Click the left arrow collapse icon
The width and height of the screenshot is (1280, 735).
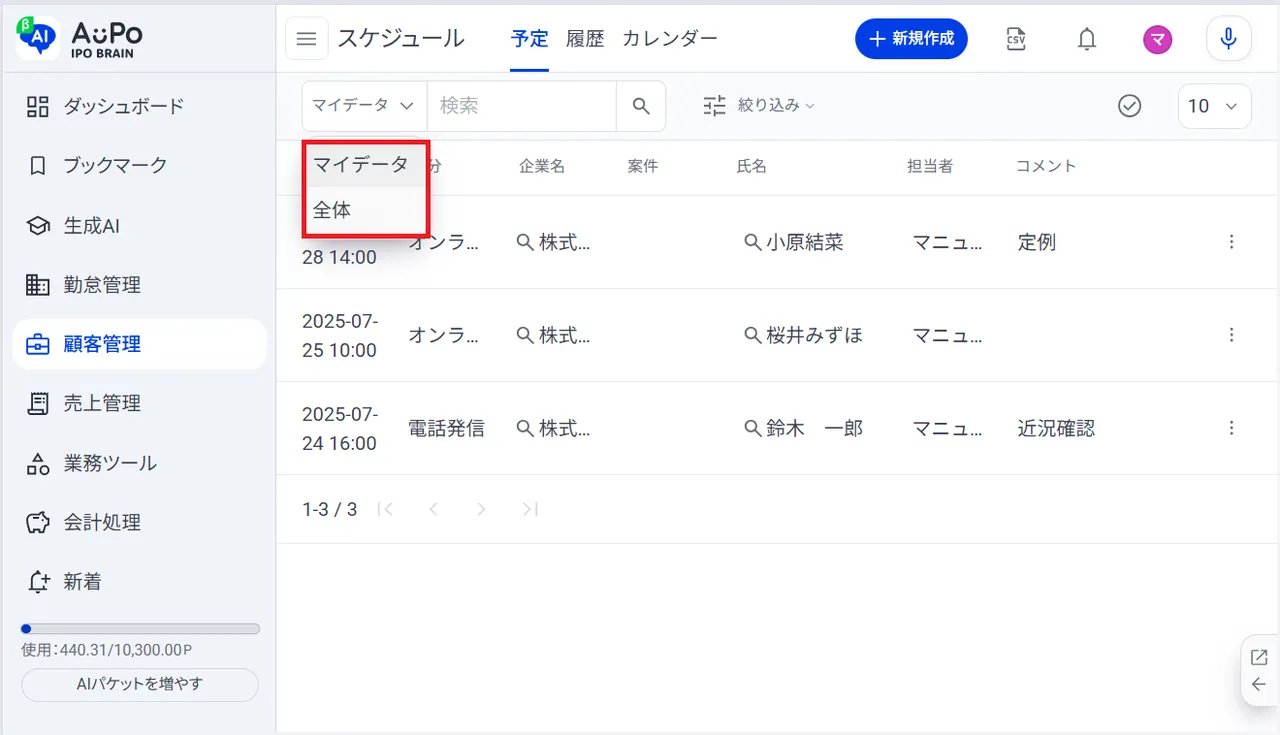1259,685
